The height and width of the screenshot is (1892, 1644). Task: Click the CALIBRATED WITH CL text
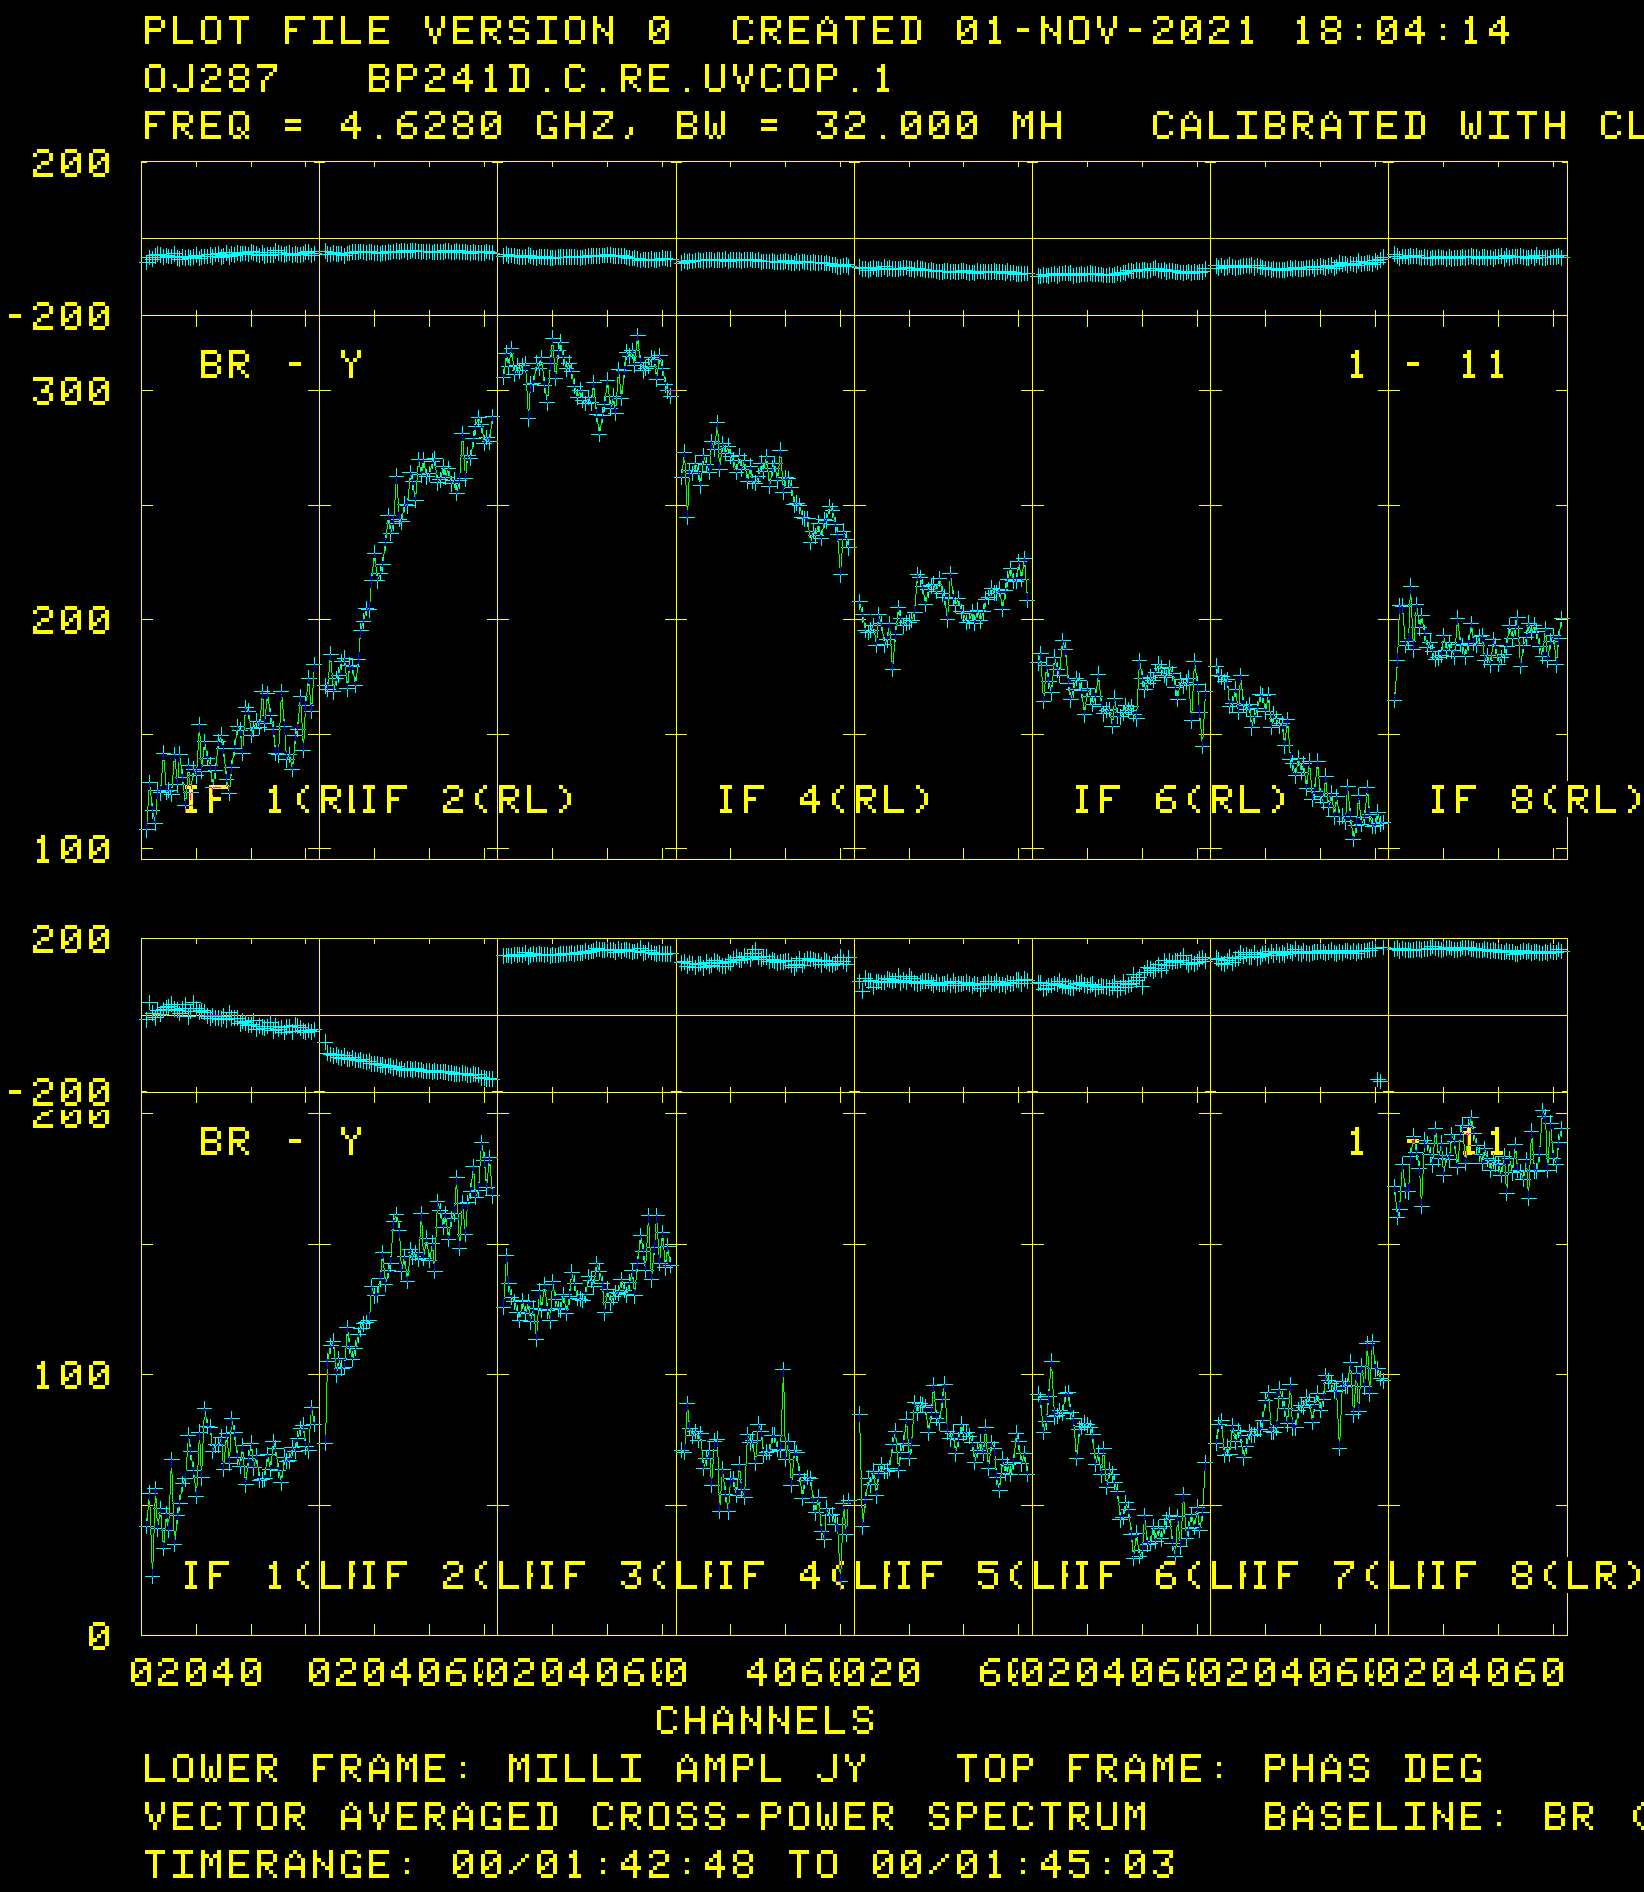1395,127
